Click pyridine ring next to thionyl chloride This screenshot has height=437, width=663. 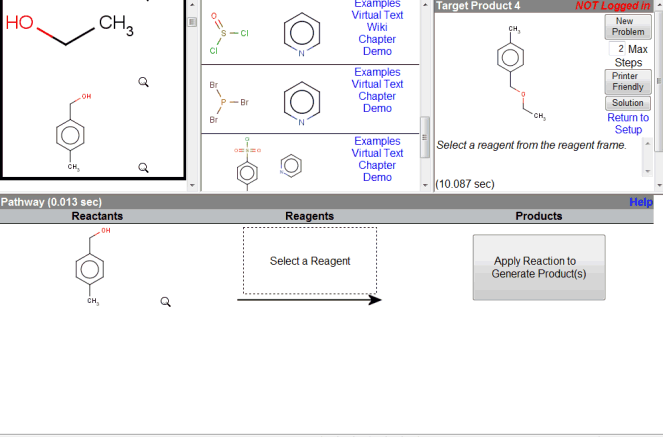[304, 32]
